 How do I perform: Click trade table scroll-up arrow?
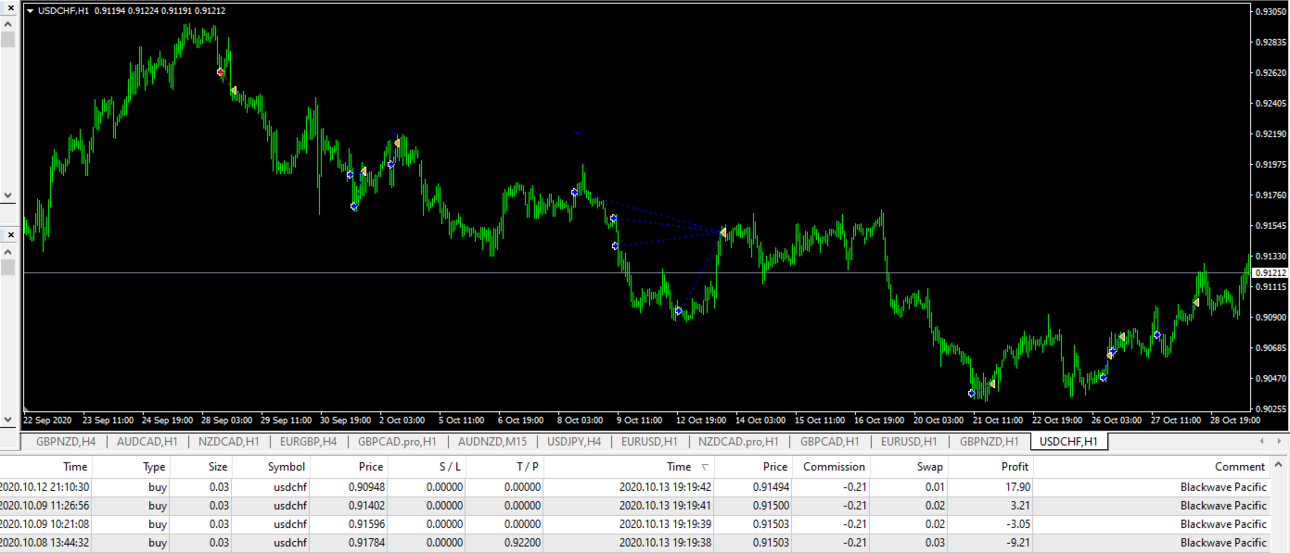(1279, 466)
